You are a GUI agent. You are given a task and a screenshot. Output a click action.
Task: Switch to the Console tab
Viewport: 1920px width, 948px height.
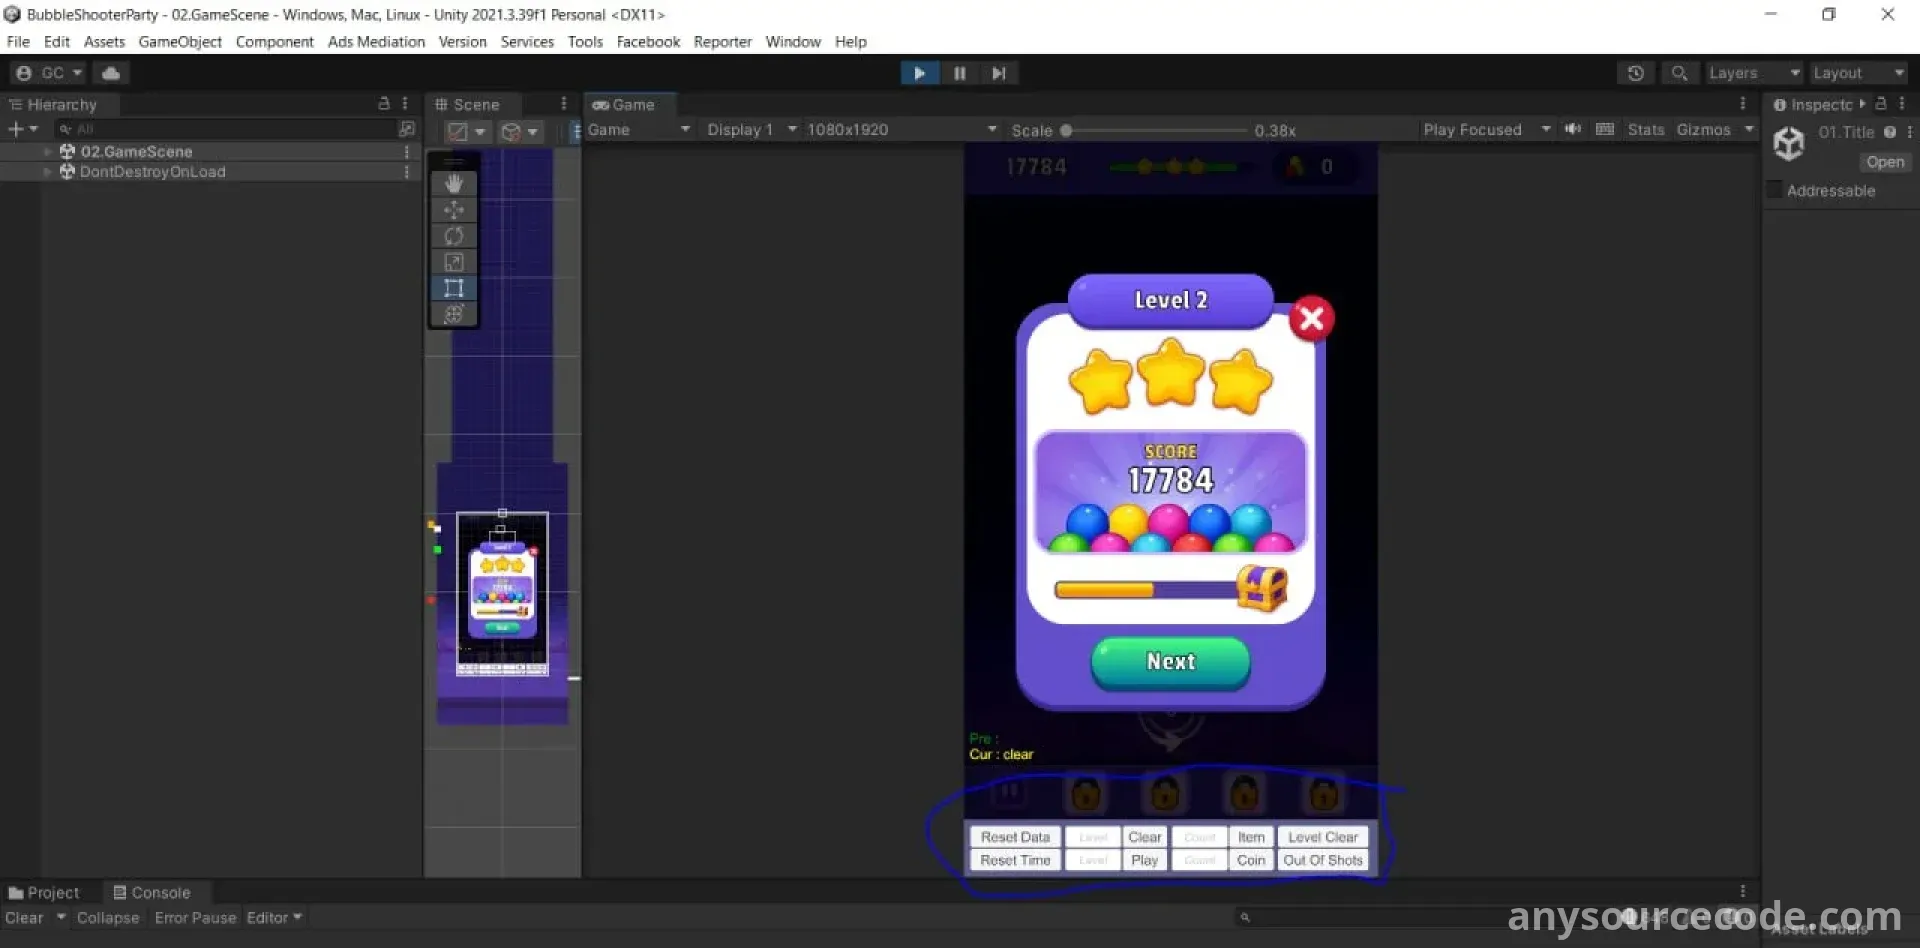pos(152,892)
